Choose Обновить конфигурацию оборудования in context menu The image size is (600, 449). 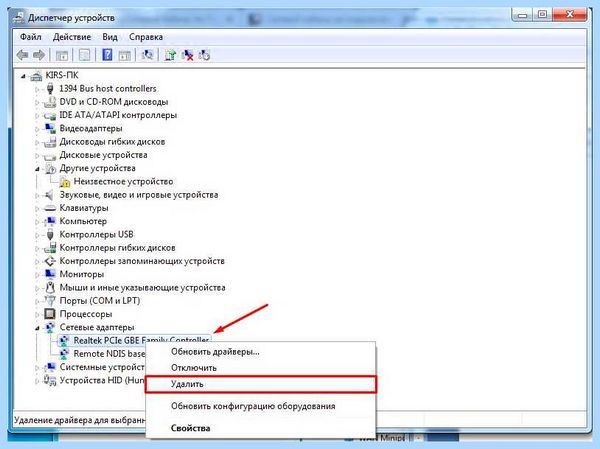pos(261,406)
